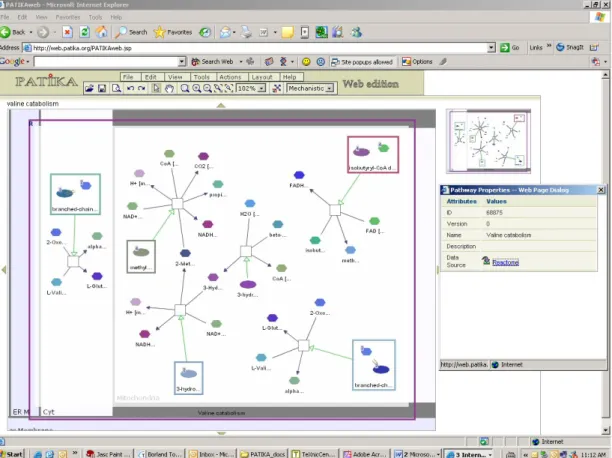
Task: Click the browser Stop icon
Action: click(x=68, y=32)
